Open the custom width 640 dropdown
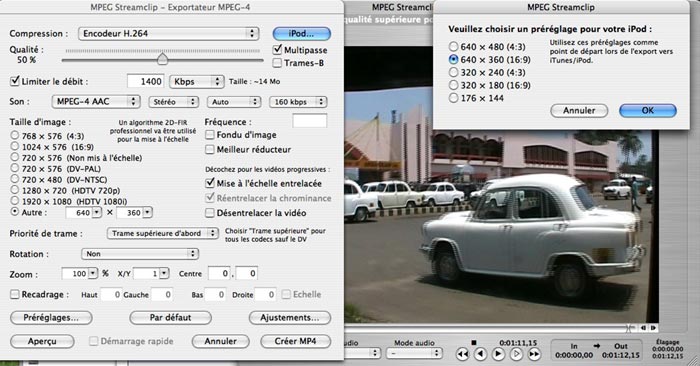This screenshot has height=366, width=700. (96, 213)
